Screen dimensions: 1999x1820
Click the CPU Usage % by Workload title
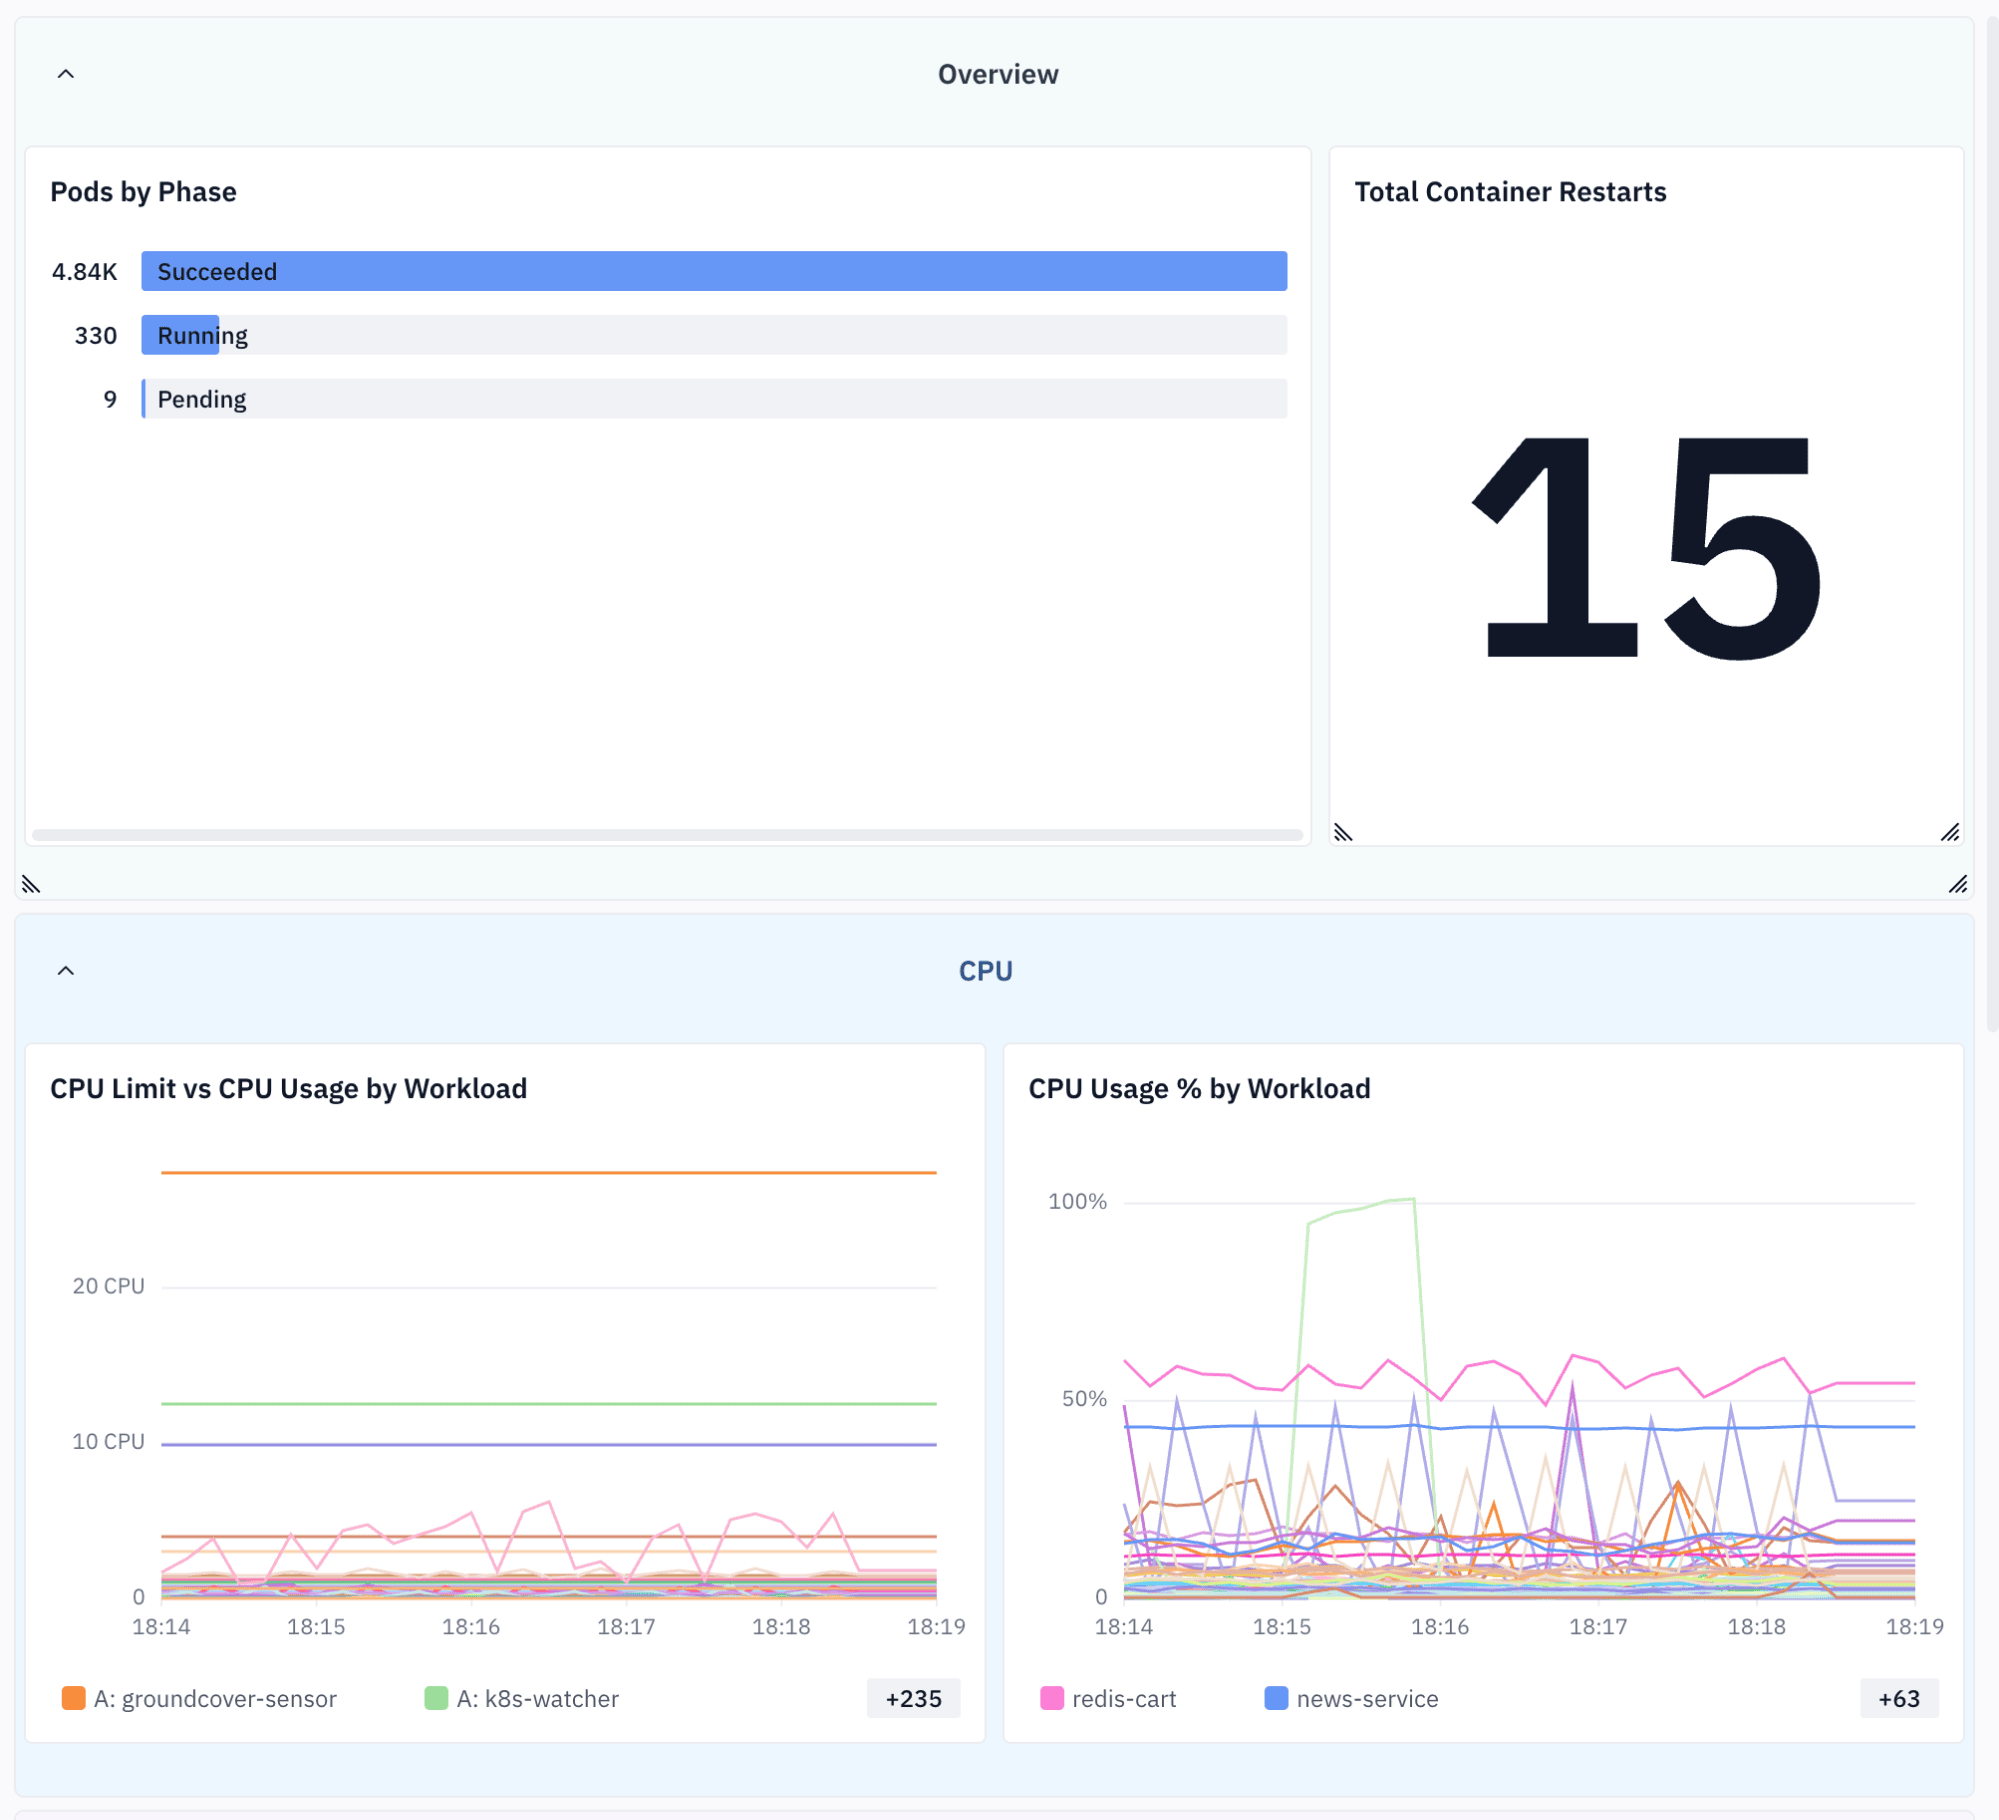[x=1199, y=1089]
